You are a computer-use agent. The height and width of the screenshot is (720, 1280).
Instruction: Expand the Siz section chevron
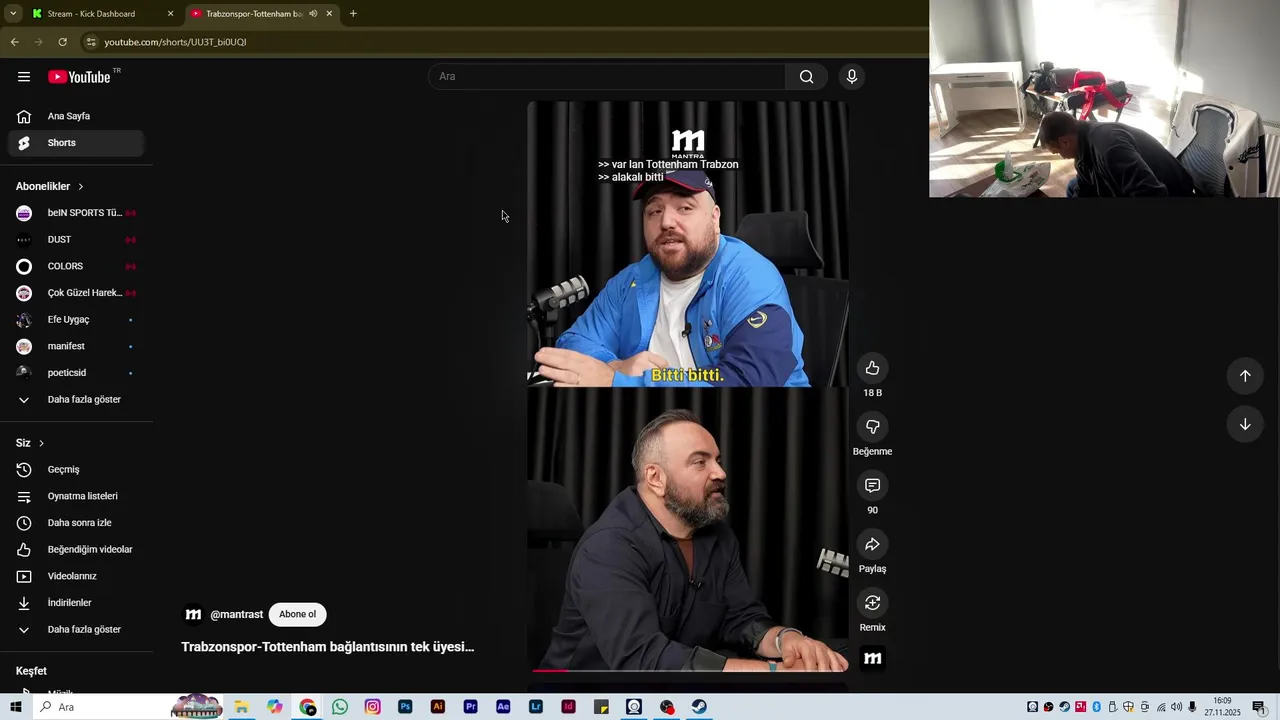point(41,443)
